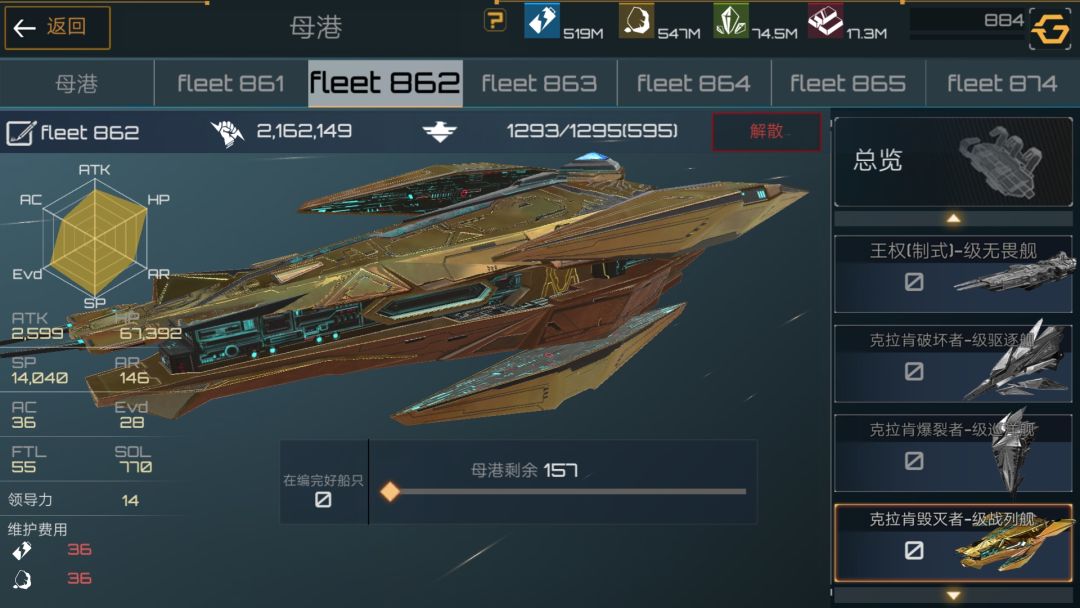Toggle checkbox on 克拉肯破坏者 destroyer card
The height and width of the screenshot is (608, 1080).
click(914, 371)
